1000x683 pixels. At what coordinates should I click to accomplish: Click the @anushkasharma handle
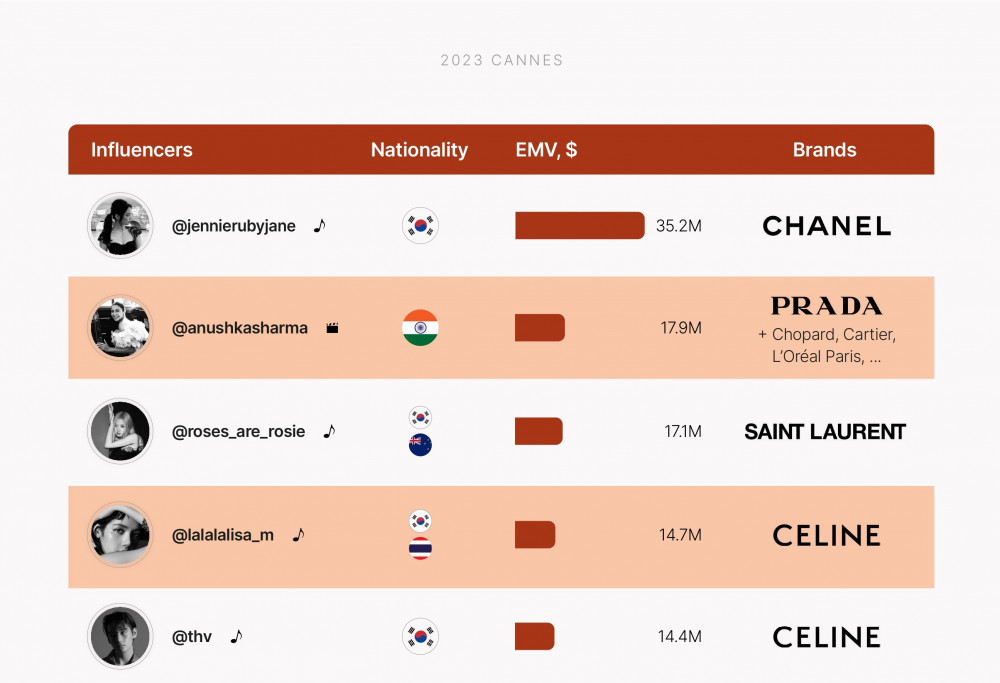pos(240,328)
